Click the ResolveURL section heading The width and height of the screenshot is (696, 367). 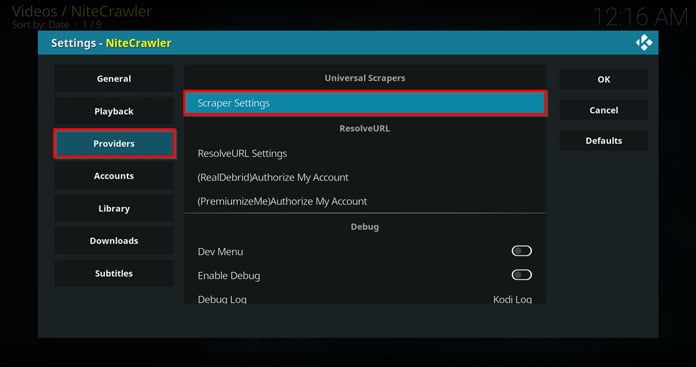[x=364, y=129]
